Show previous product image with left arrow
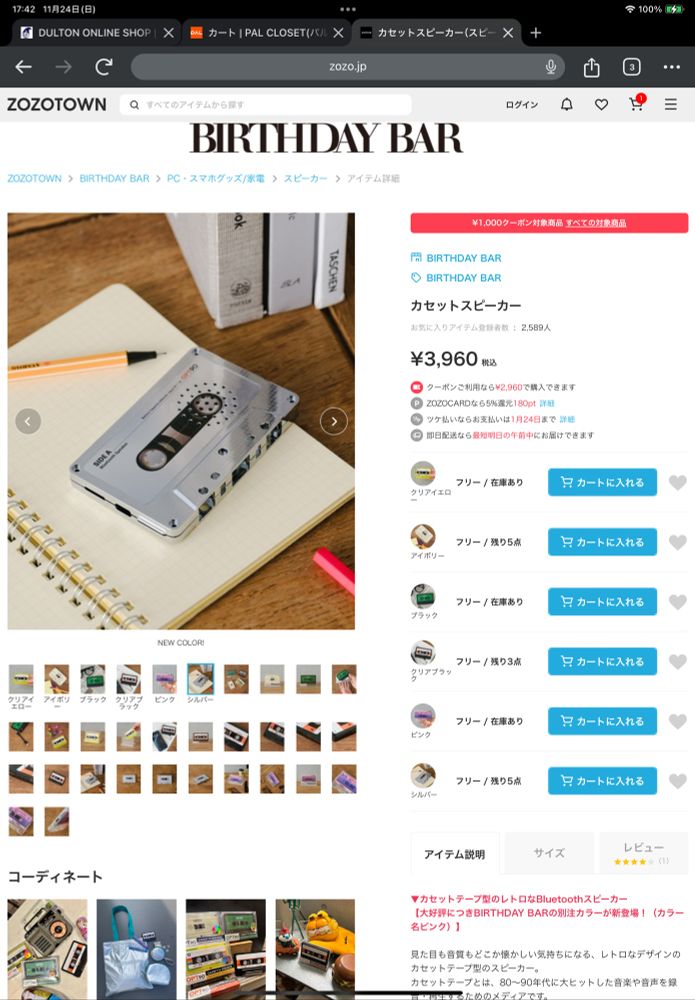Screen dimensions: 695x1000 click(28, 421)
